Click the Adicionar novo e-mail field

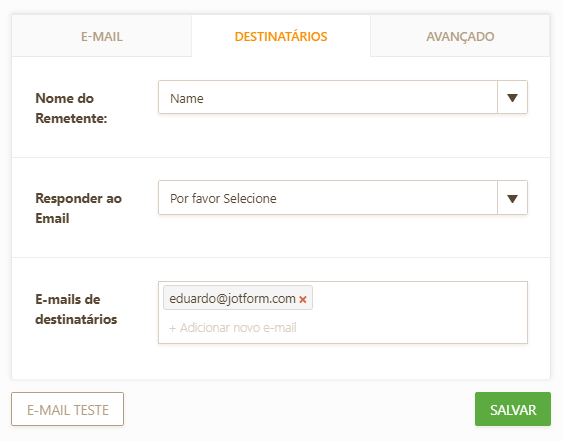(x=233, y=328)
